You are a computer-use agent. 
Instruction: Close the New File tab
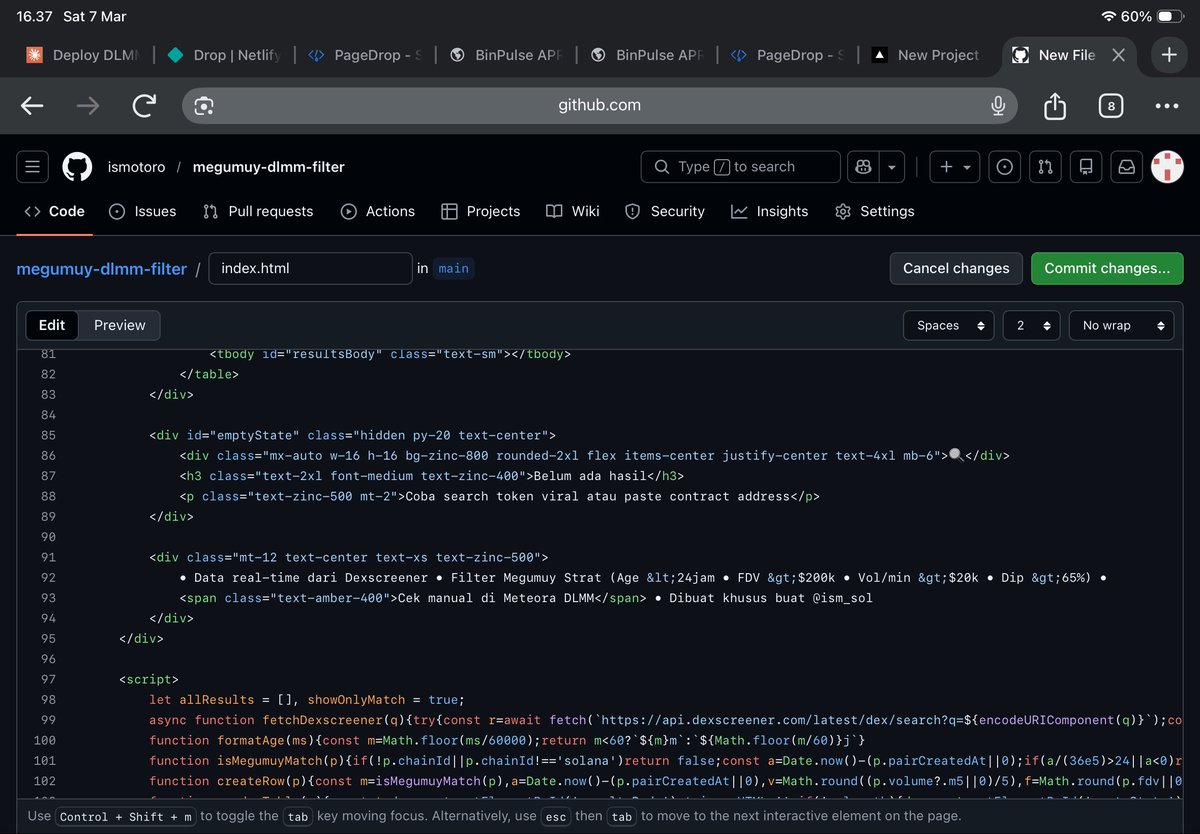(x=1119, y=55)
